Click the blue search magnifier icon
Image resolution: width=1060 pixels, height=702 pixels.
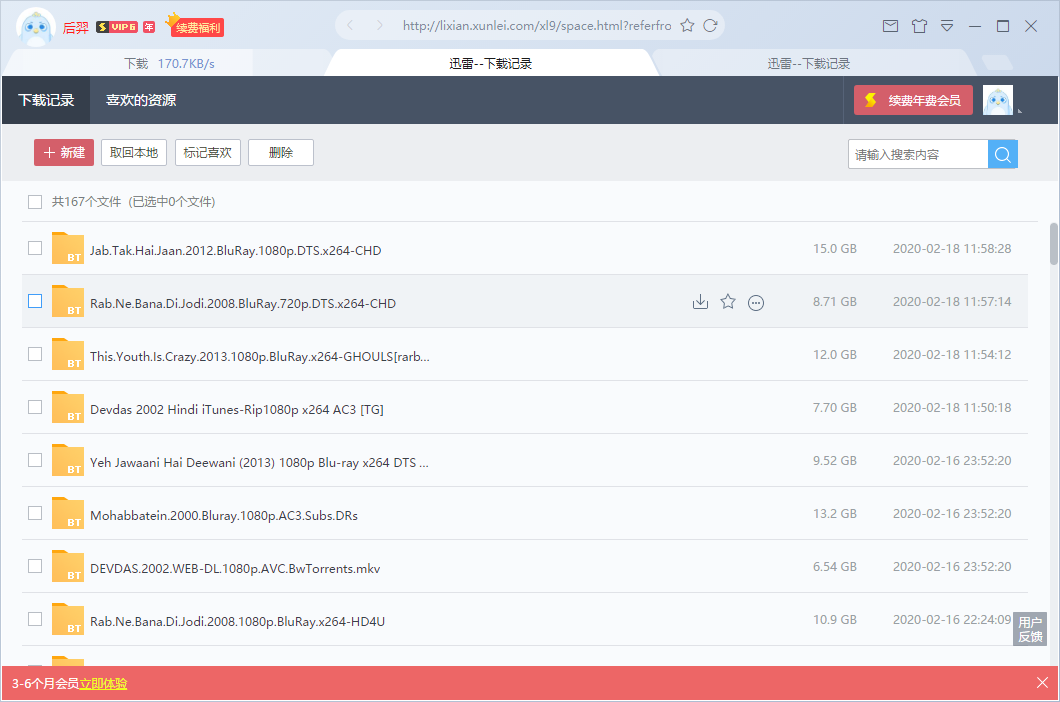pos(1003,154)
